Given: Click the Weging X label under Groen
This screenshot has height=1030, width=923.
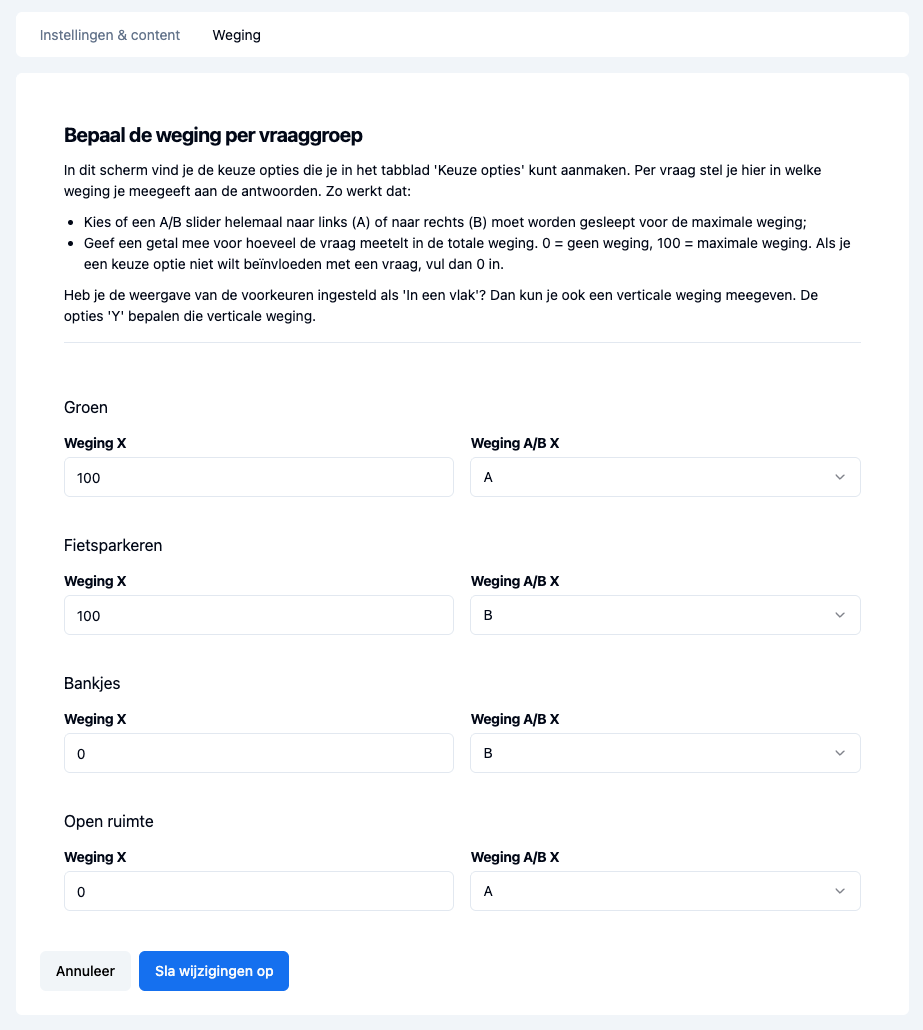Looking at the screenshot, I should click(x=95, y=443).
